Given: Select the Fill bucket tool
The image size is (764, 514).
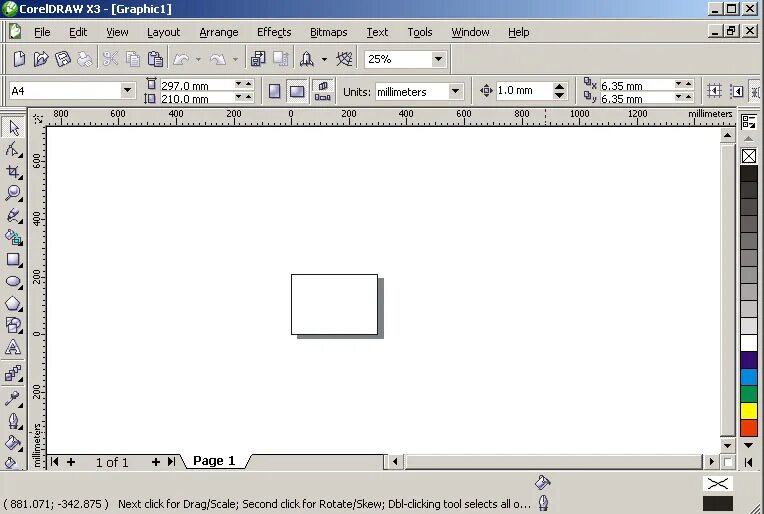Looking at the screenshot, I should 13,442.
